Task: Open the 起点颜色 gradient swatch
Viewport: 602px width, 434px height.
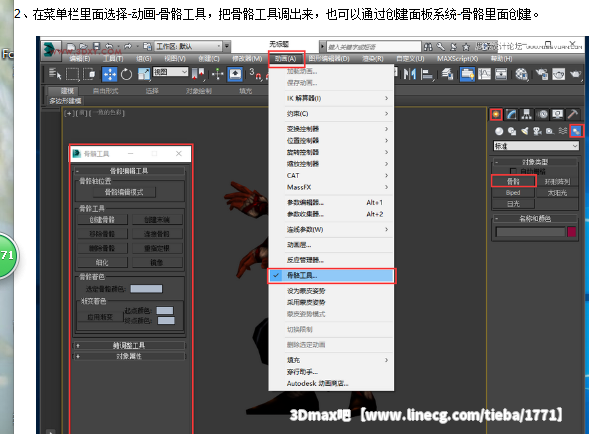Action: click(165, 310)
